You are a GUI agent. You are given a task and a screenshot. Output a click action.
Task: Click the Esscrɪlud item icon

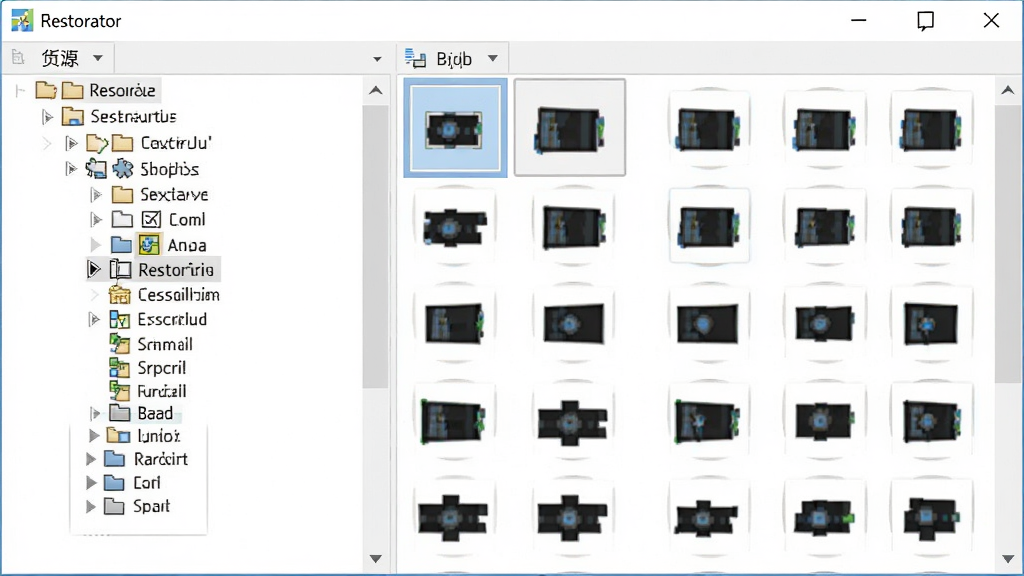coord(120,319)
